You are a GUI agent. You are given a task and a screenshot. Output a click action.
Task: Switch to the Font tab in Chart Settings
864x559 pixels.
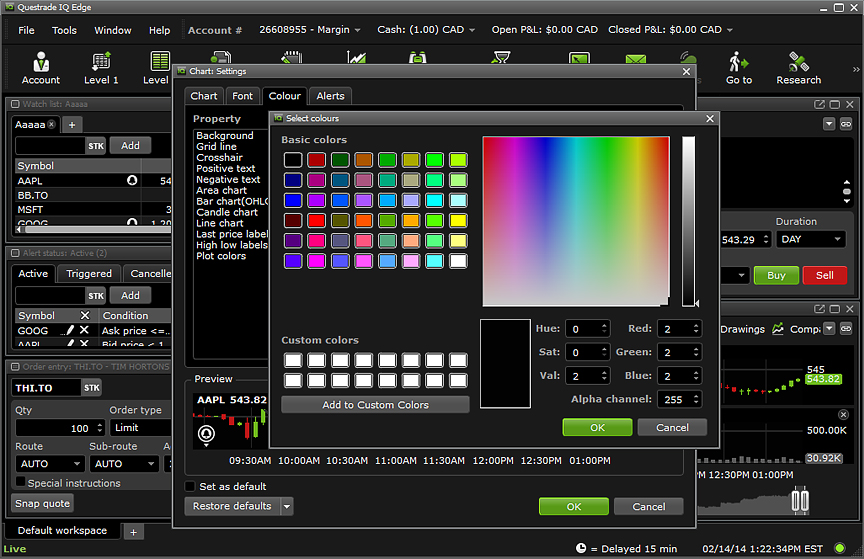pos(242,96)
